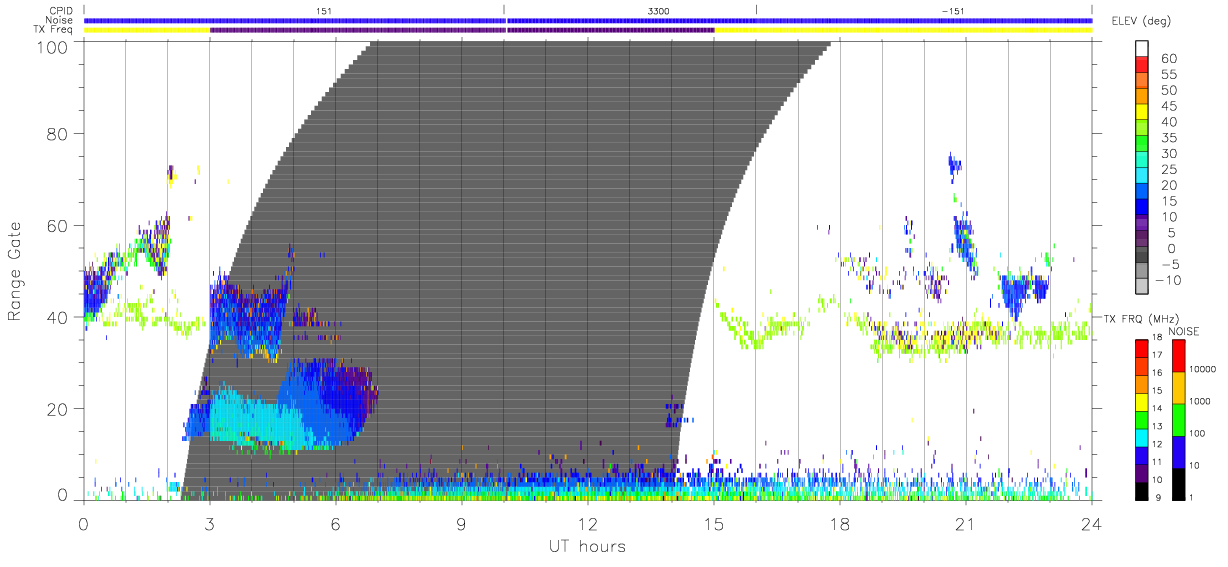1228x567 pixels.
Task: Click the ELEV (deg) colorbar title
Action: pyautogui.click(x=1141, y=21)
